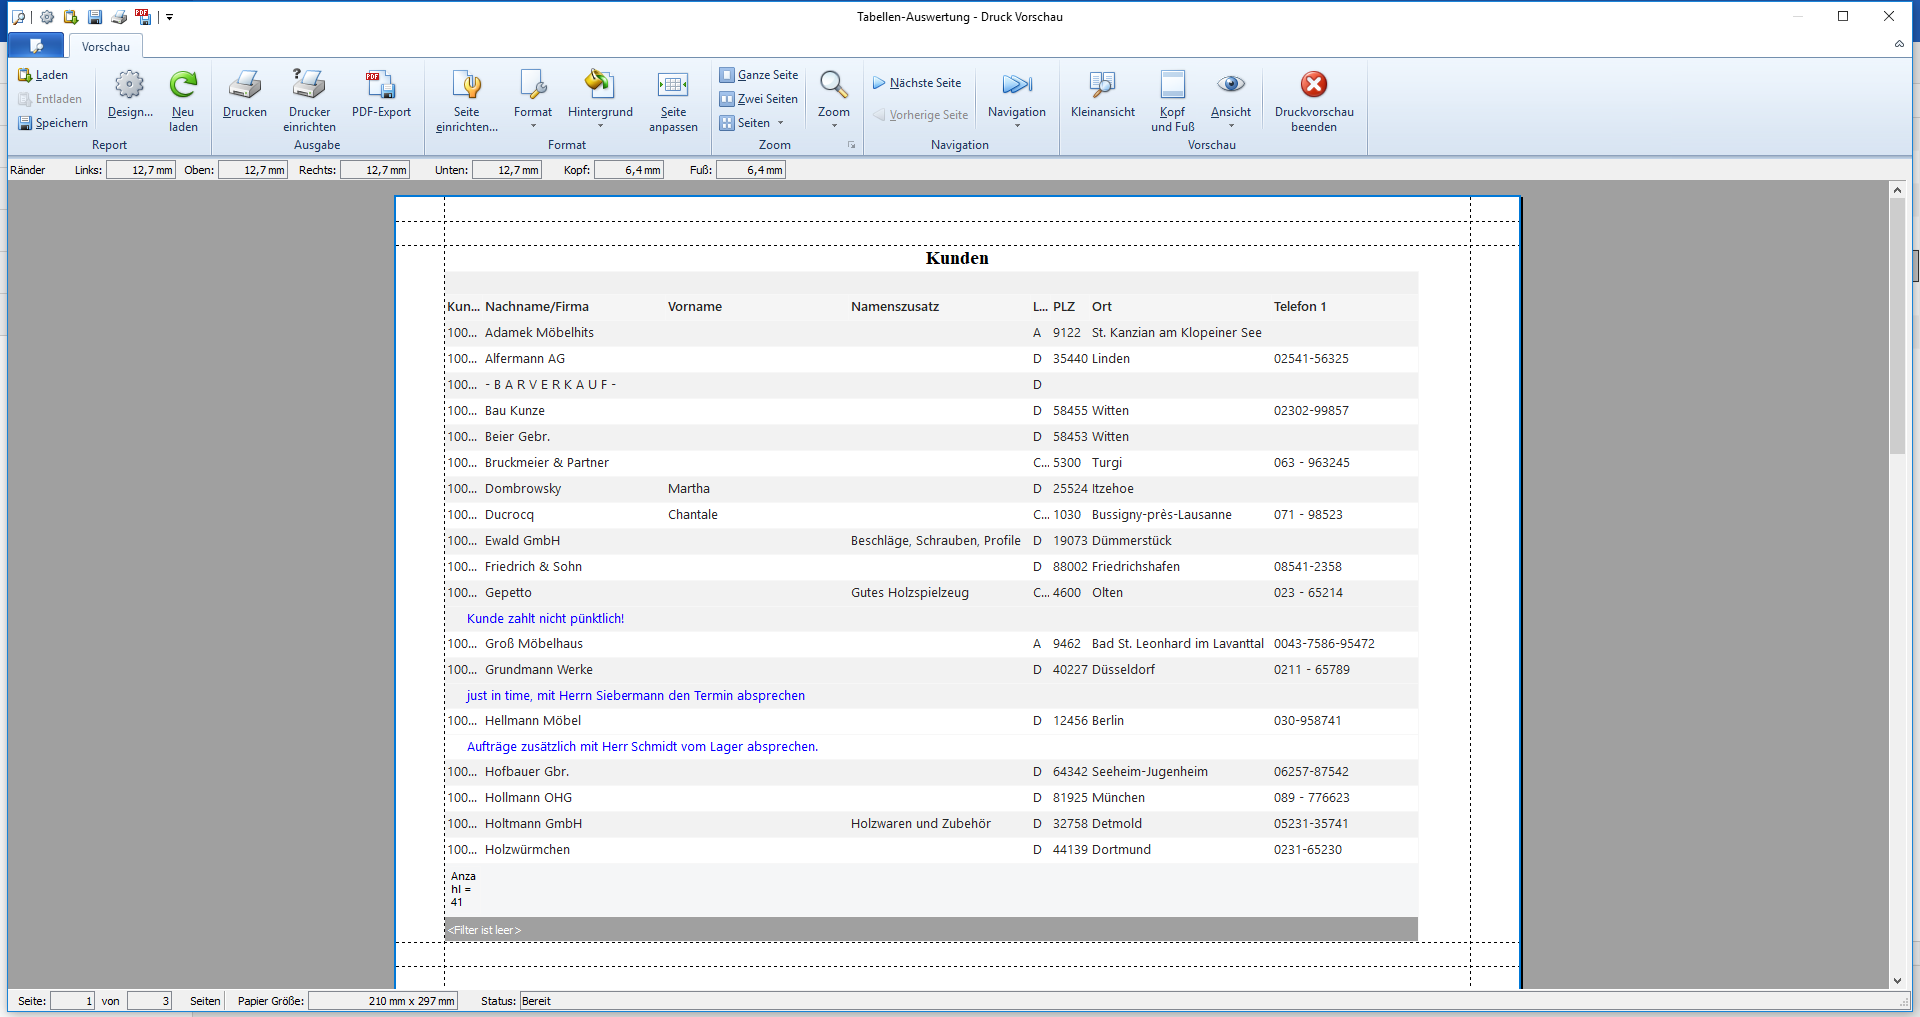Click the blue note Kunde zahlt nicht pünktlich!
Screen dimensions: 1920x1017
(x=545, y=619)
